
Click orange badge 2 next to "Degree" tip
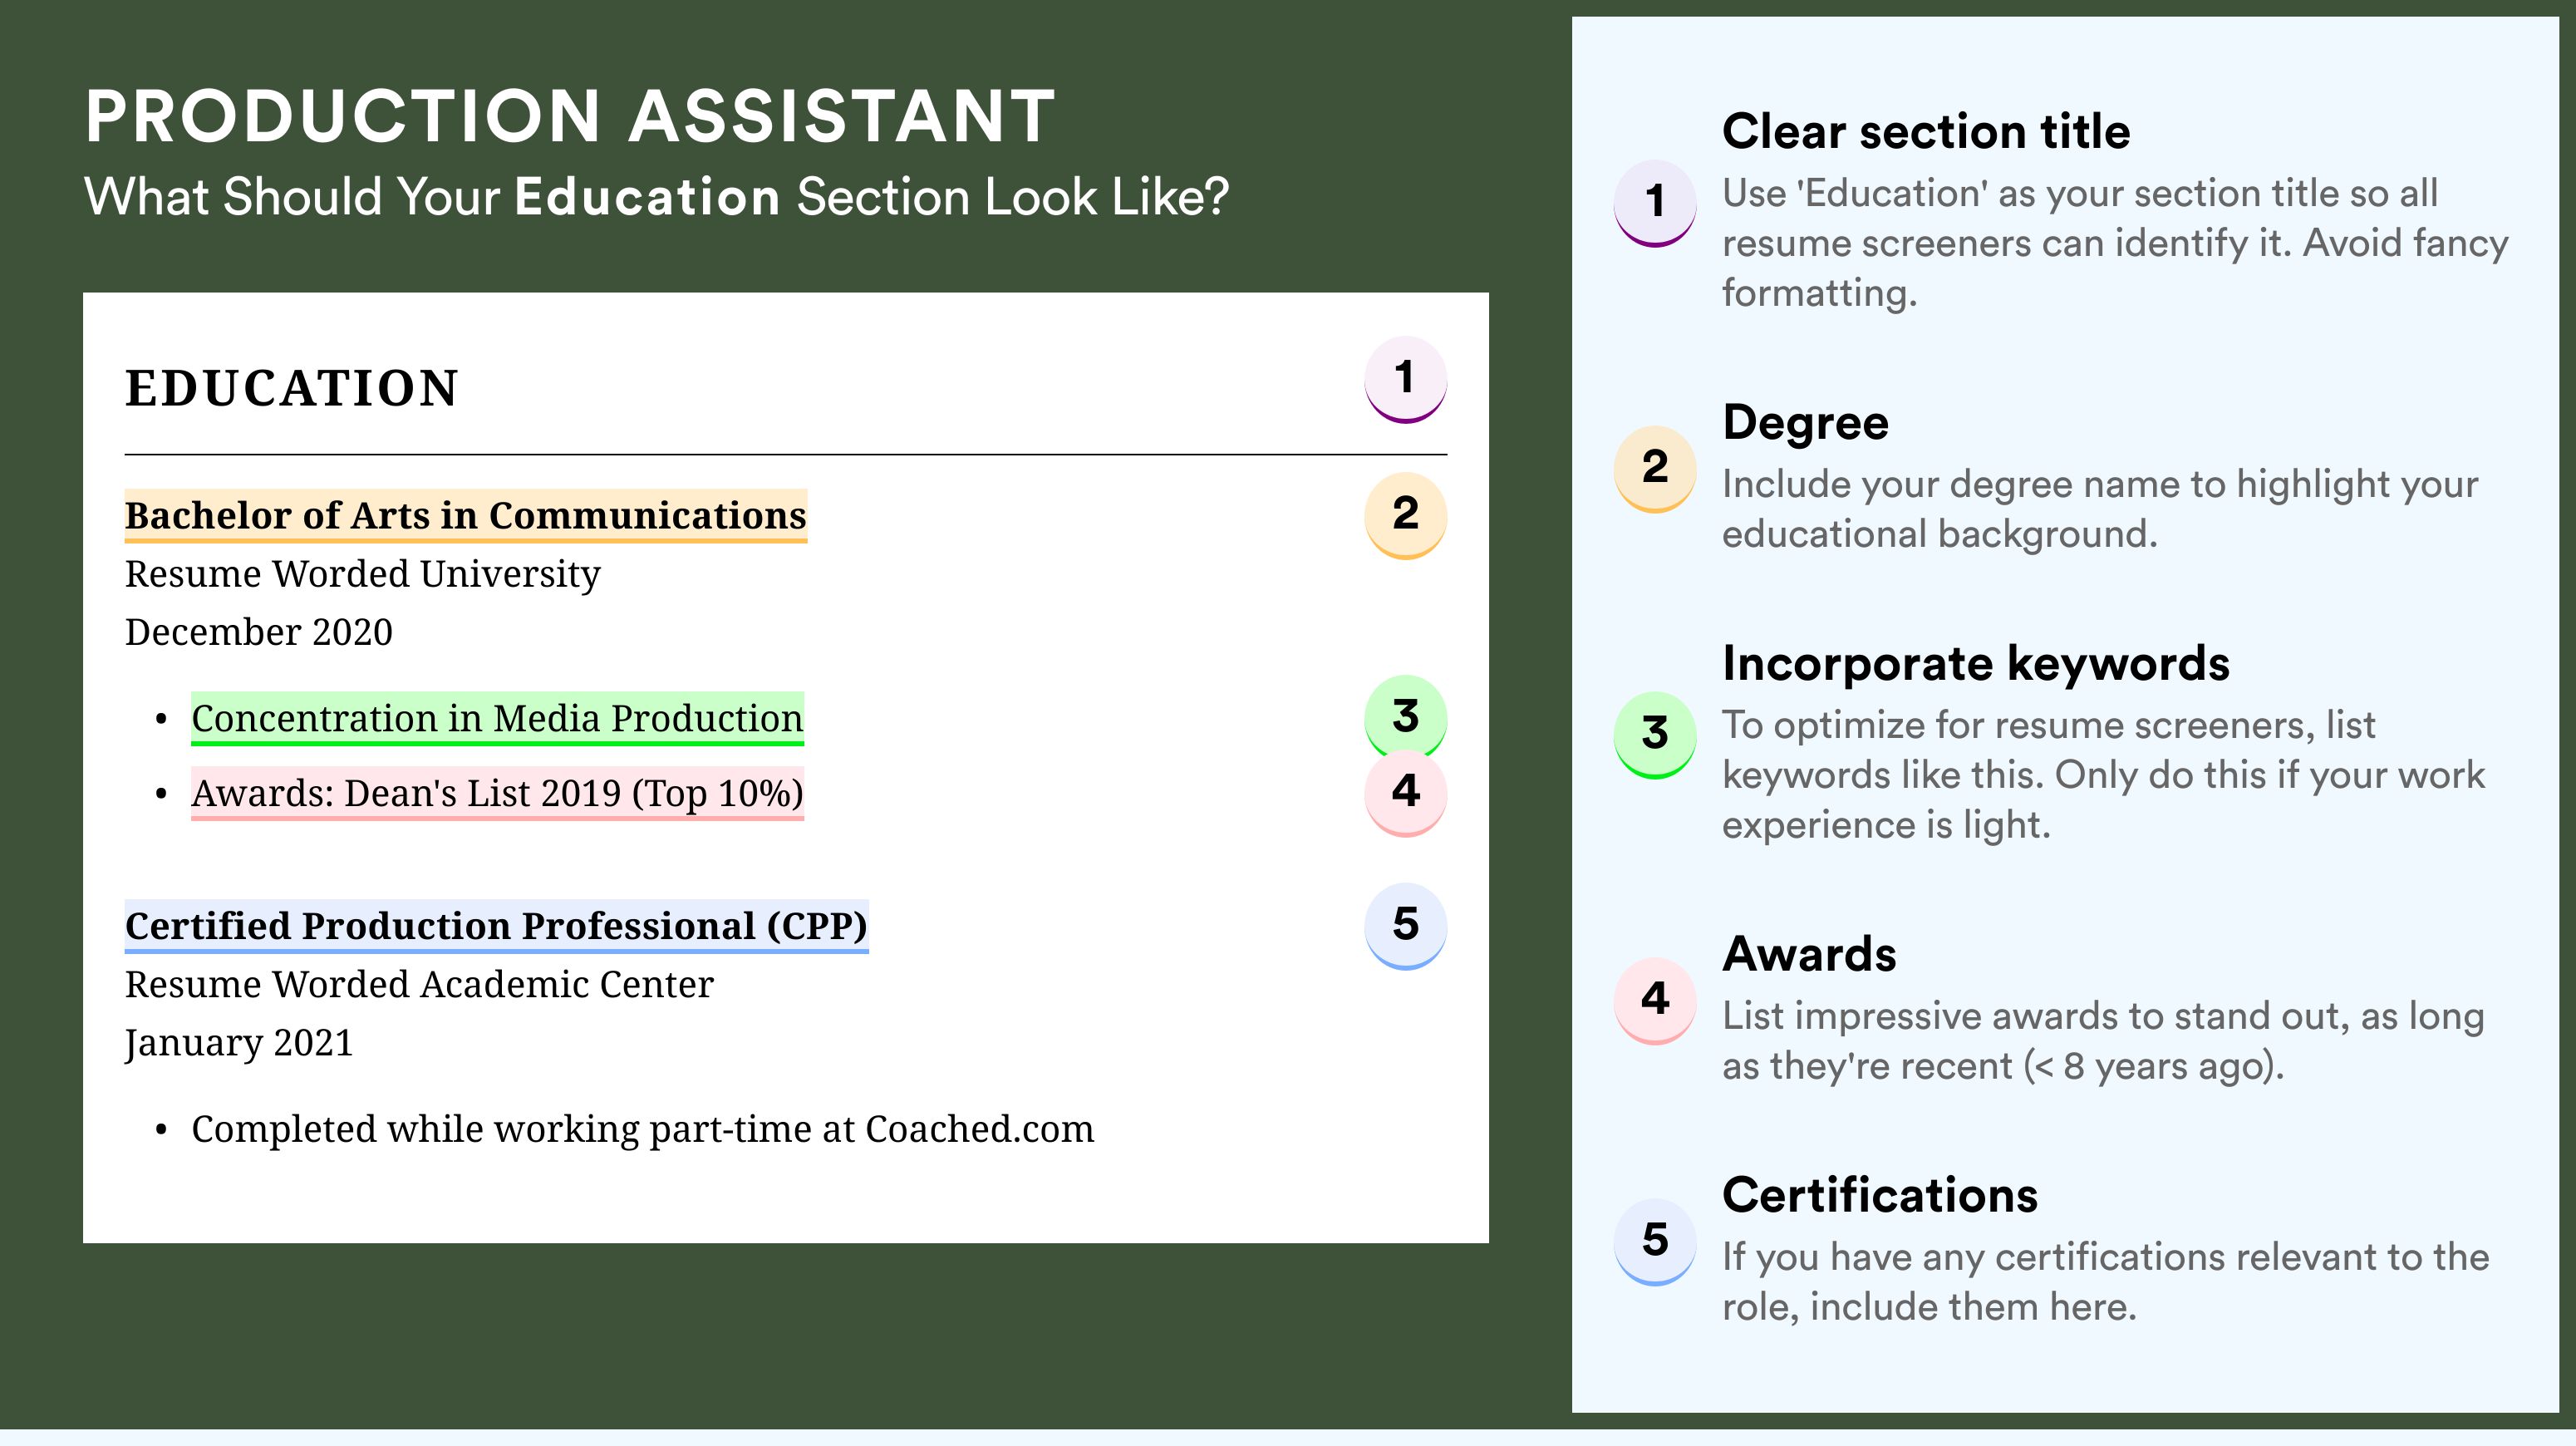pos(1654,469)
